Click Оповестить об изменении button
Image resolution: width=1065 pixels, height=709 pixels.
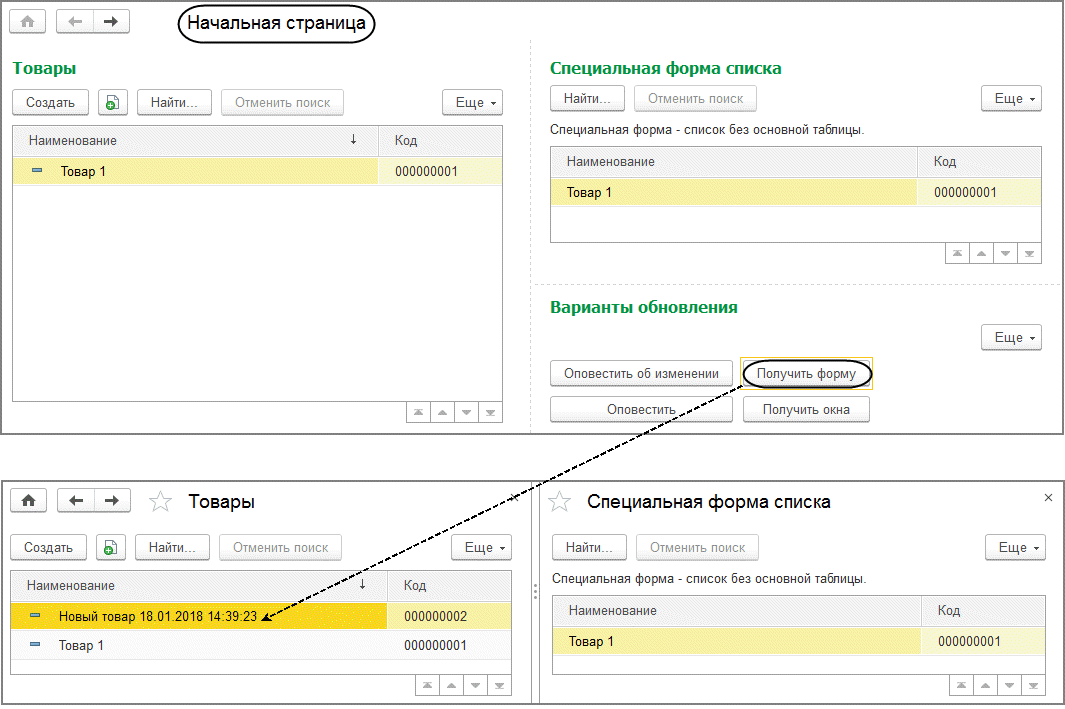641,374
